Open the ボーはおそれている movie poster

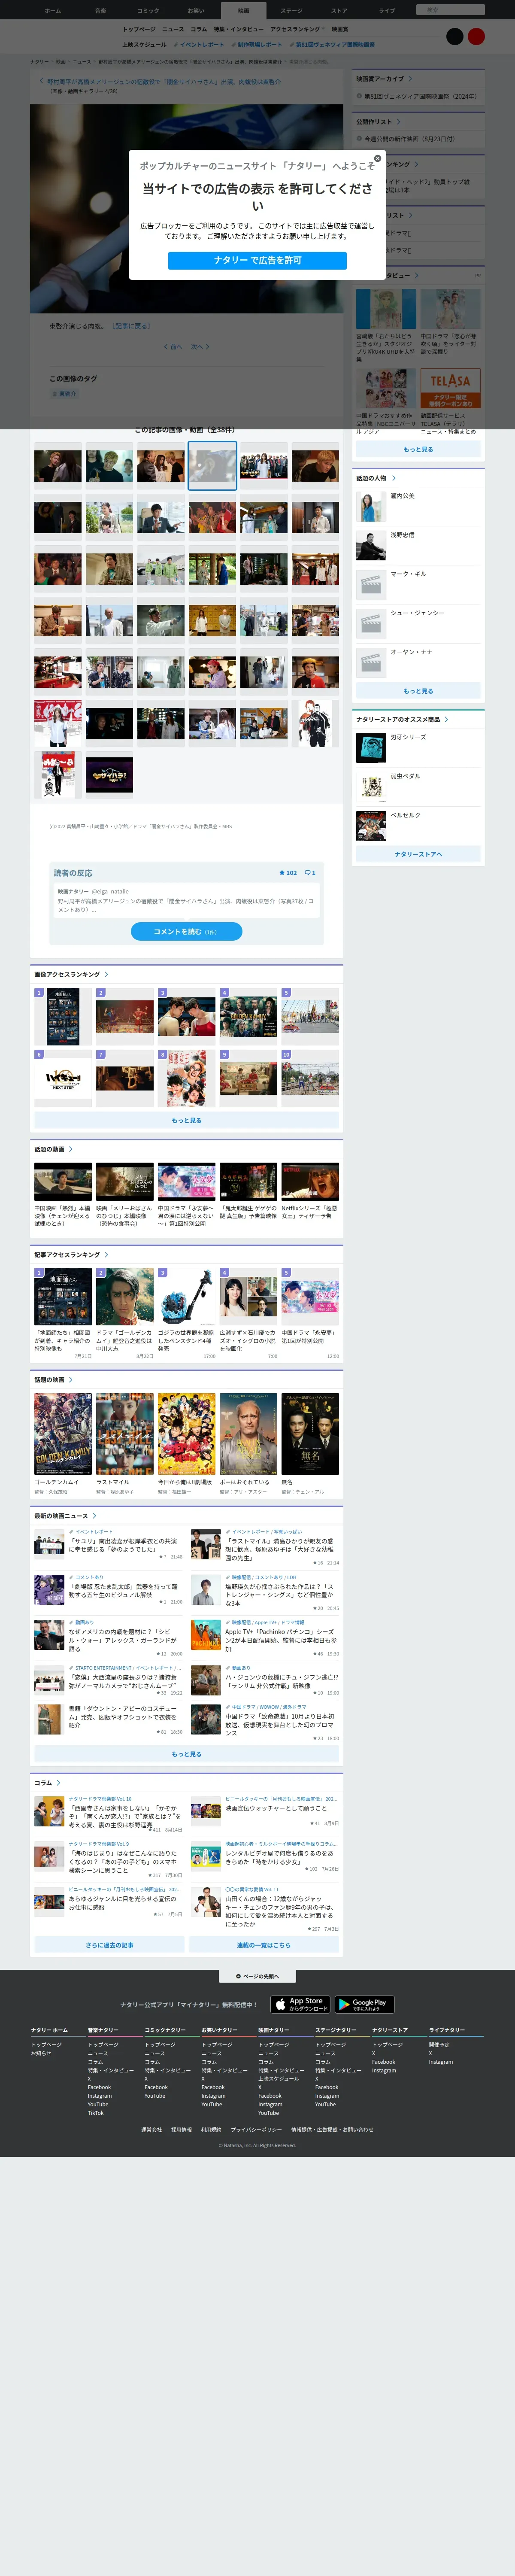click(x=248, y=1434)
